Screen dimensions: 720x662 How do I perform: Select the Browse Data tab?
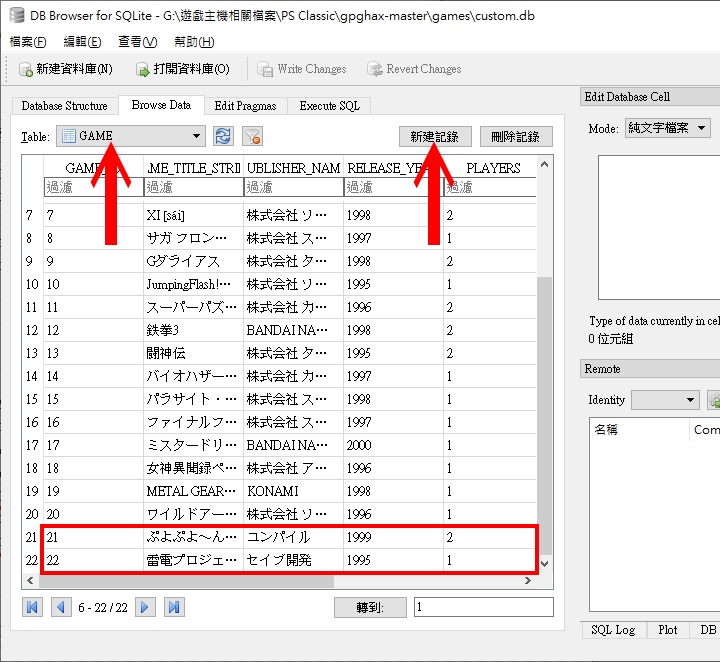click(x=161, y=105)
